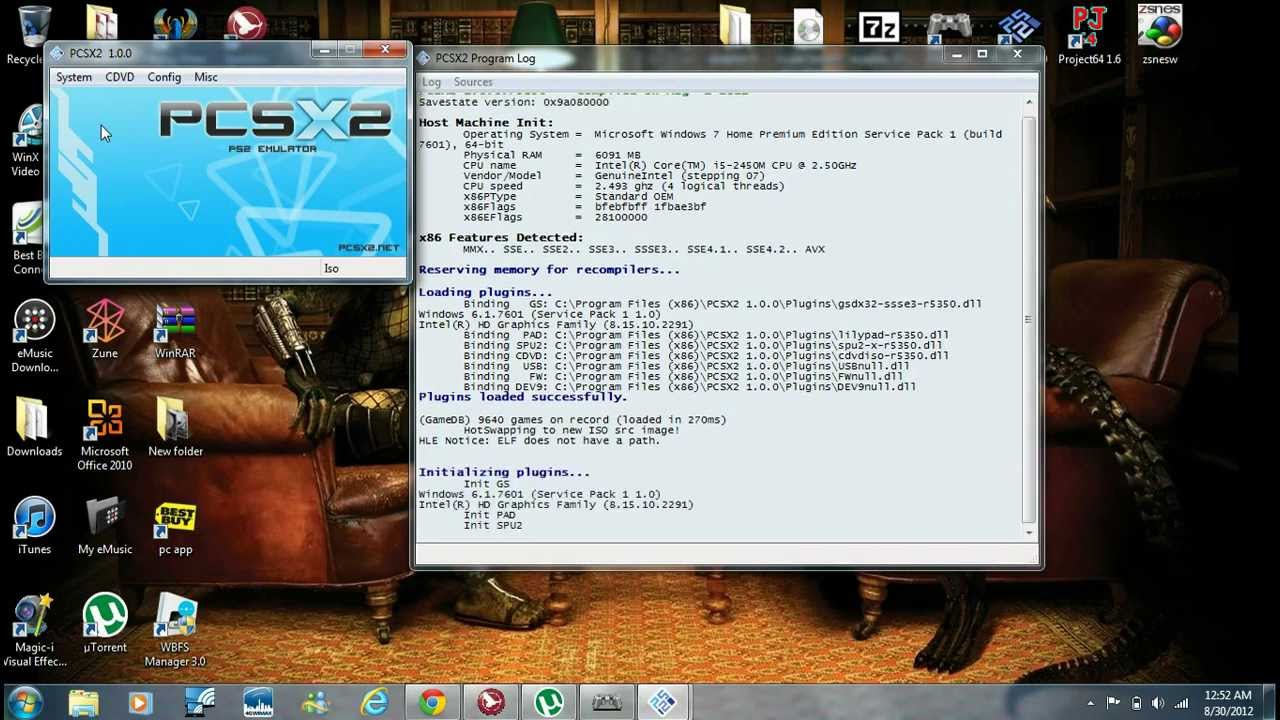The height and width of the screenshot is (720, 1280).
Task: Open the CDVD menu in PCSX2
Action: tap(119, 77)
